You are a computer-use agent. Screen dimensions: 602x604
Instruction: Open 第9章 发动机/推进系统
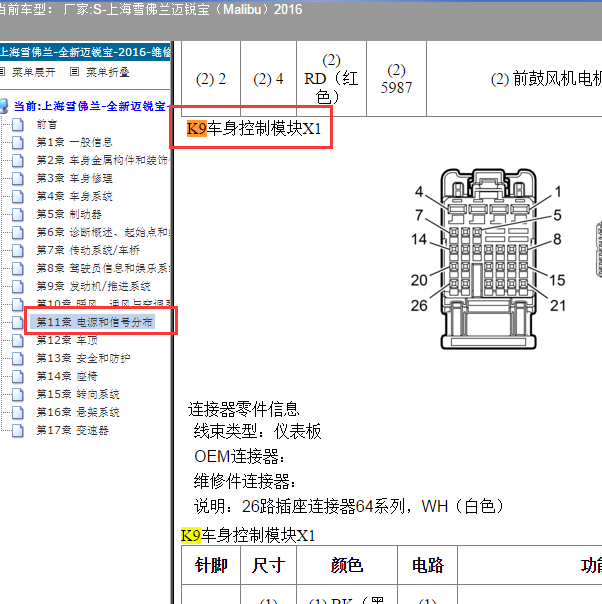click(94, 286)
